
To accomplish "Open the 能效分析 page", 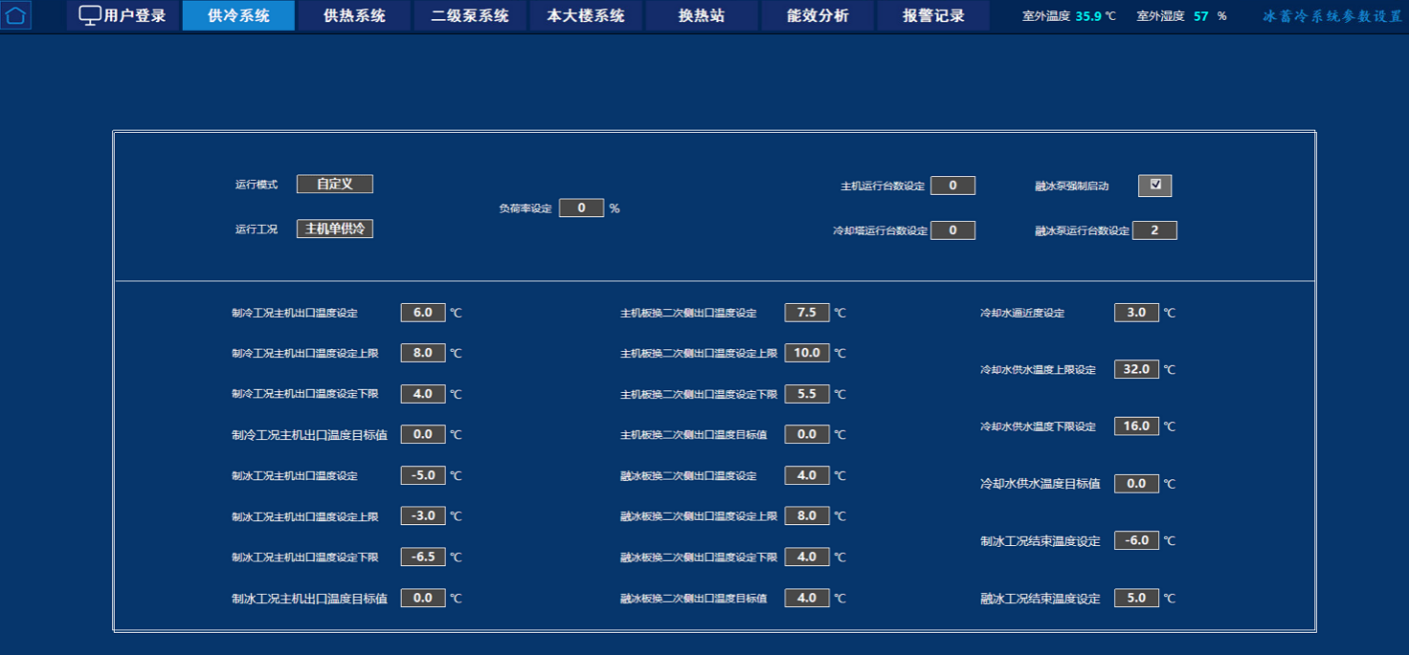I will pos(817,16).
